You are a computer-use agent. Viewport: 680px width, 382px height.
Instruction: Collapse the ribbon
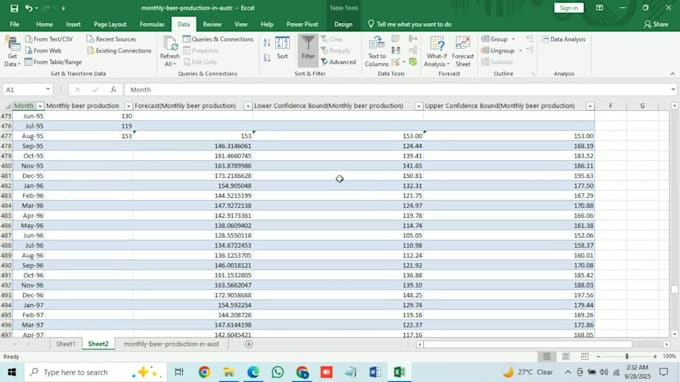(673, 74)
